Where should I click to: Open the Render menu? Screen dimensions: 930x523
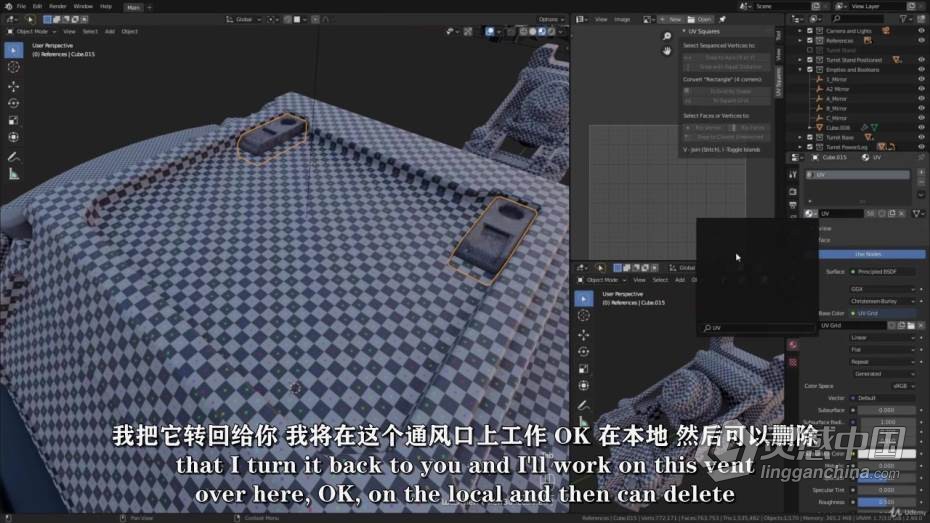[x=58, y=6]
